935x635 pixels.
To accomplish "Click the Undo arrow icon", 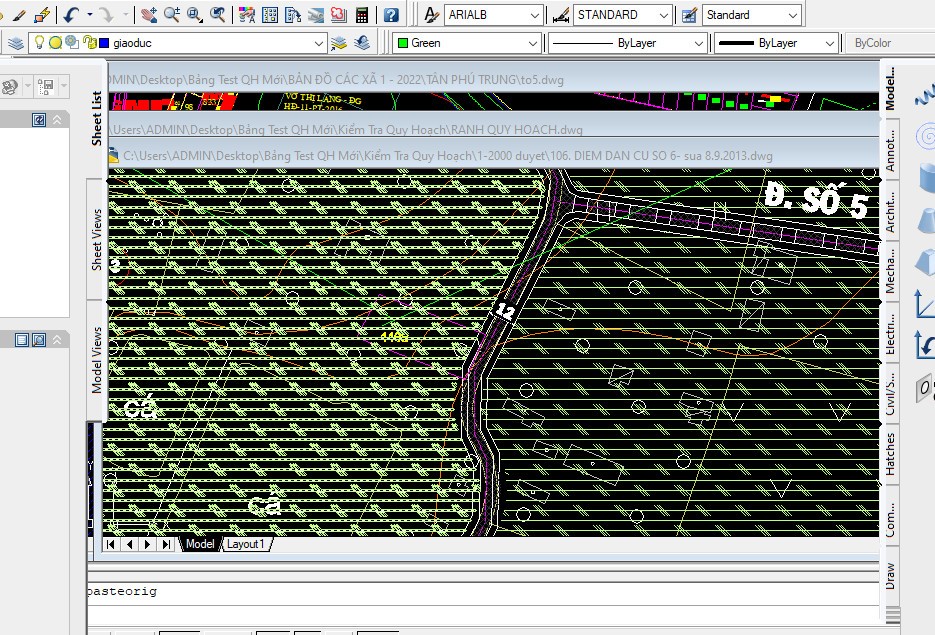I will click(71, 15).
